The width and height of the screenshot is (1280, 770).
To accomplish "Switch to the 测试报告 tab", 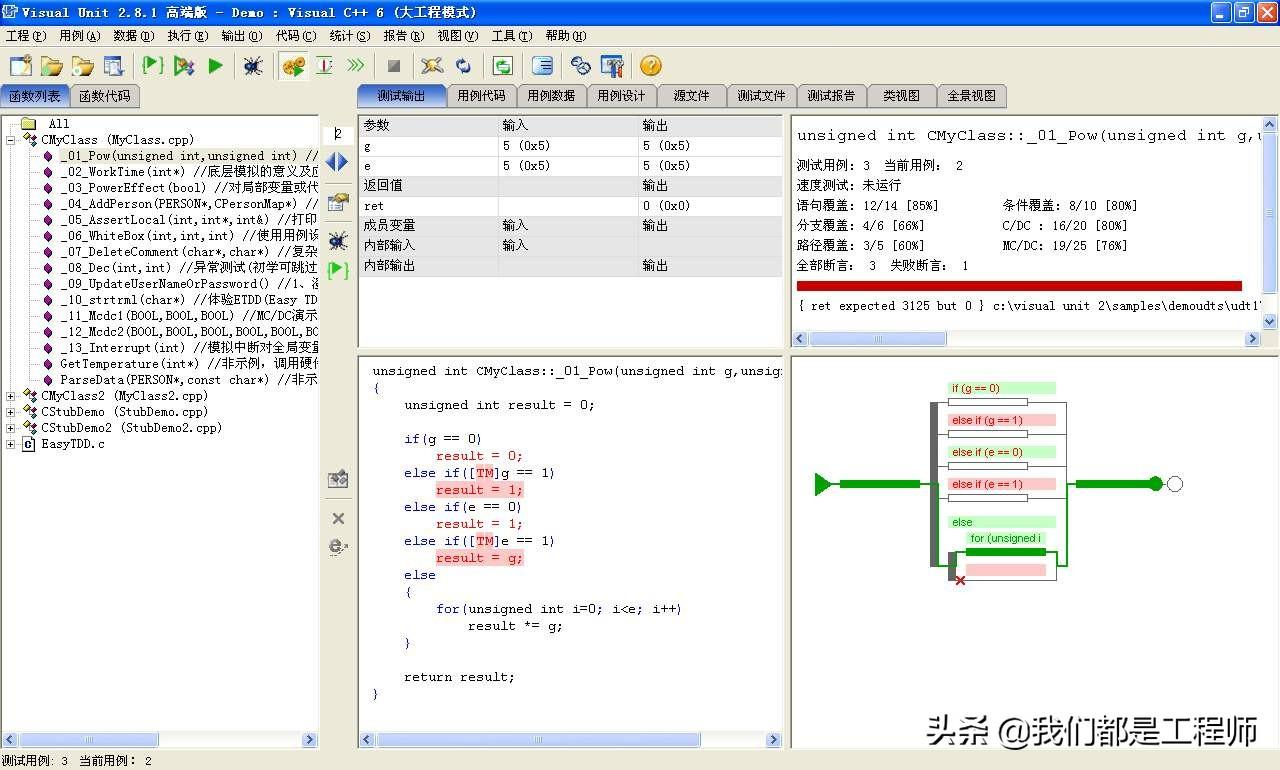I will click(831, 96).
